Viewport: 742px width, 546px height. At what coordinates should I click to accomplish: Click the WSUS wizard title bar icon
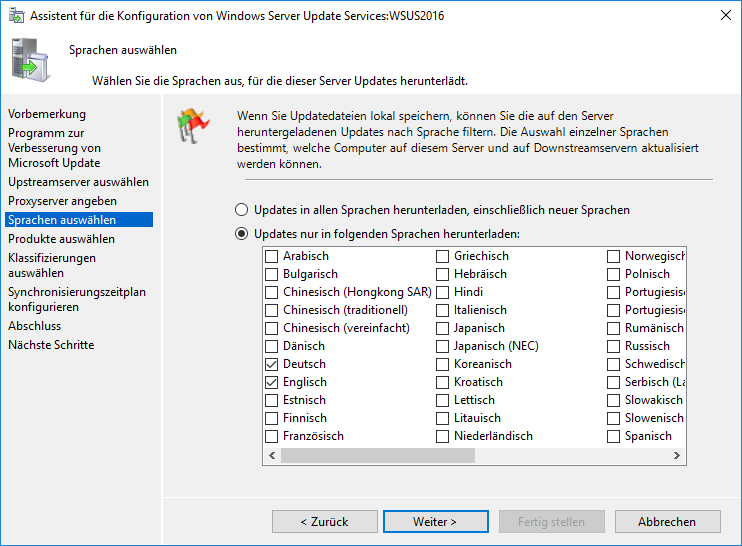(x=16, y=16)
